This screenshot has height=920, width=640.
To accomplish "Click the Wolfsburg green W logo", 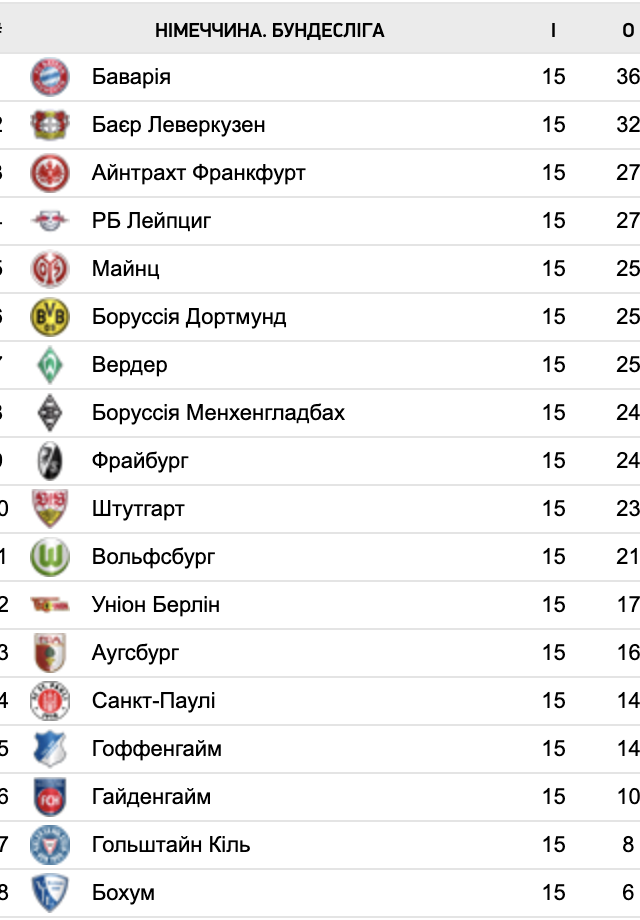I will click(50, 557).
